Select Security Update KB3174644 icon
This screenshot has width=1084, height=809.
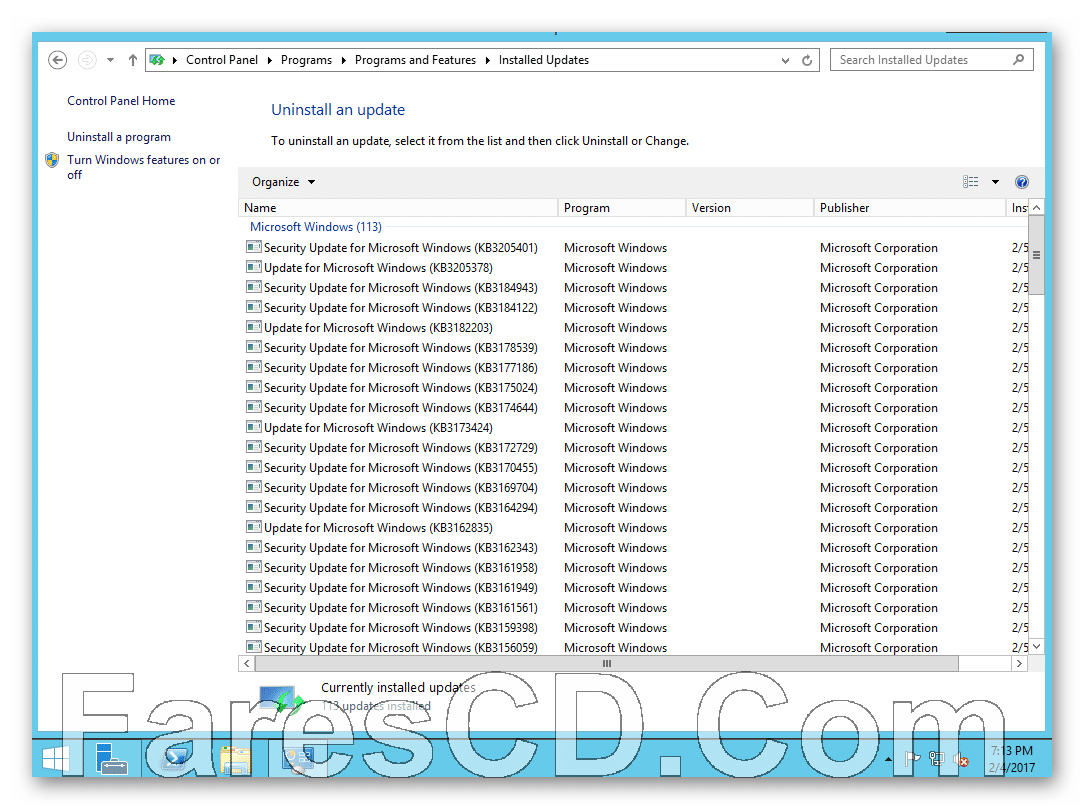click(x=254, y=407)
